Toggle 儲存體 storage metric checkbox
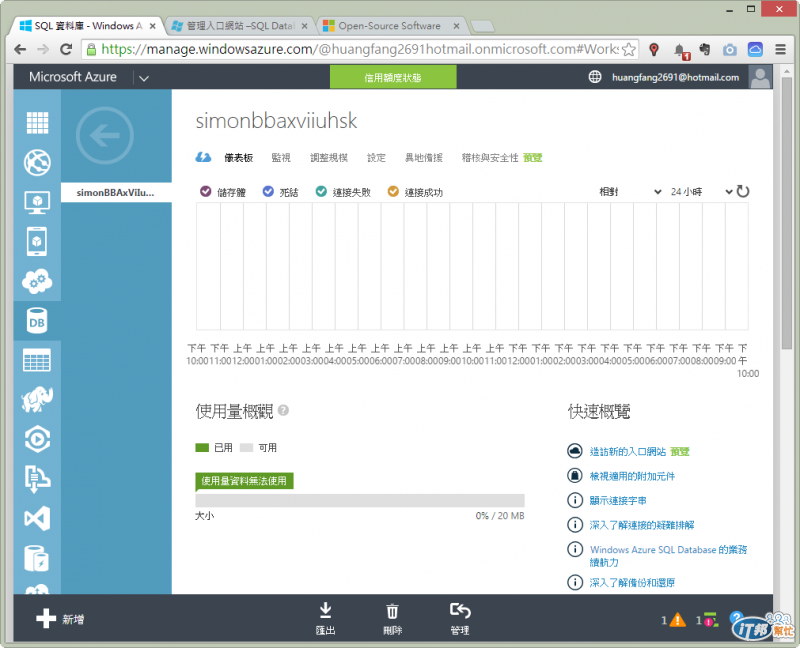 [x=206, y=191]
